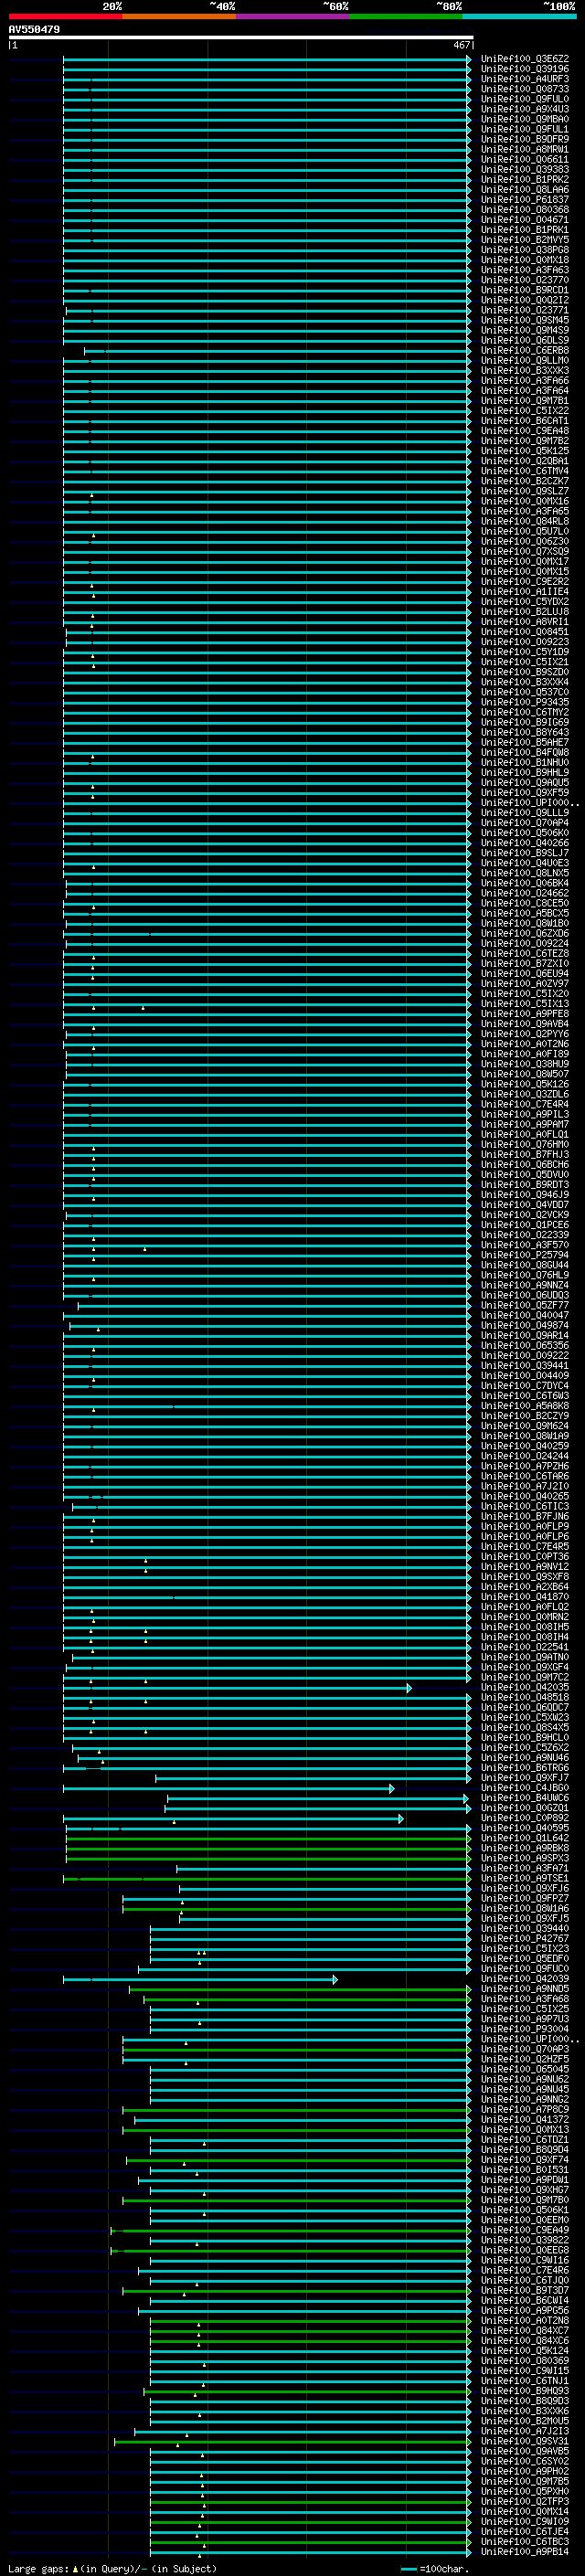Click UniRef100_Q9MBA0 label
This screenshot has height=2576, width=585.
coord(525,119)
